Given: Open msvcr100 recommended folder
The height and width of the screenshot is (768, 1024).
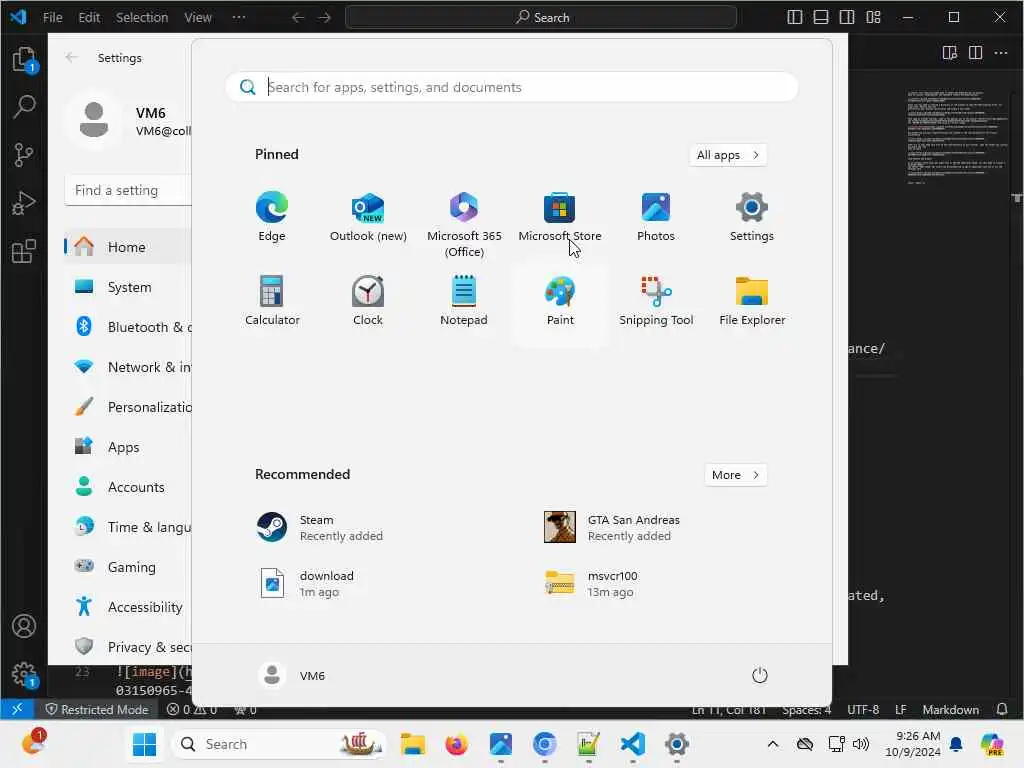Looking at the screenshot, I should point(591,584).
